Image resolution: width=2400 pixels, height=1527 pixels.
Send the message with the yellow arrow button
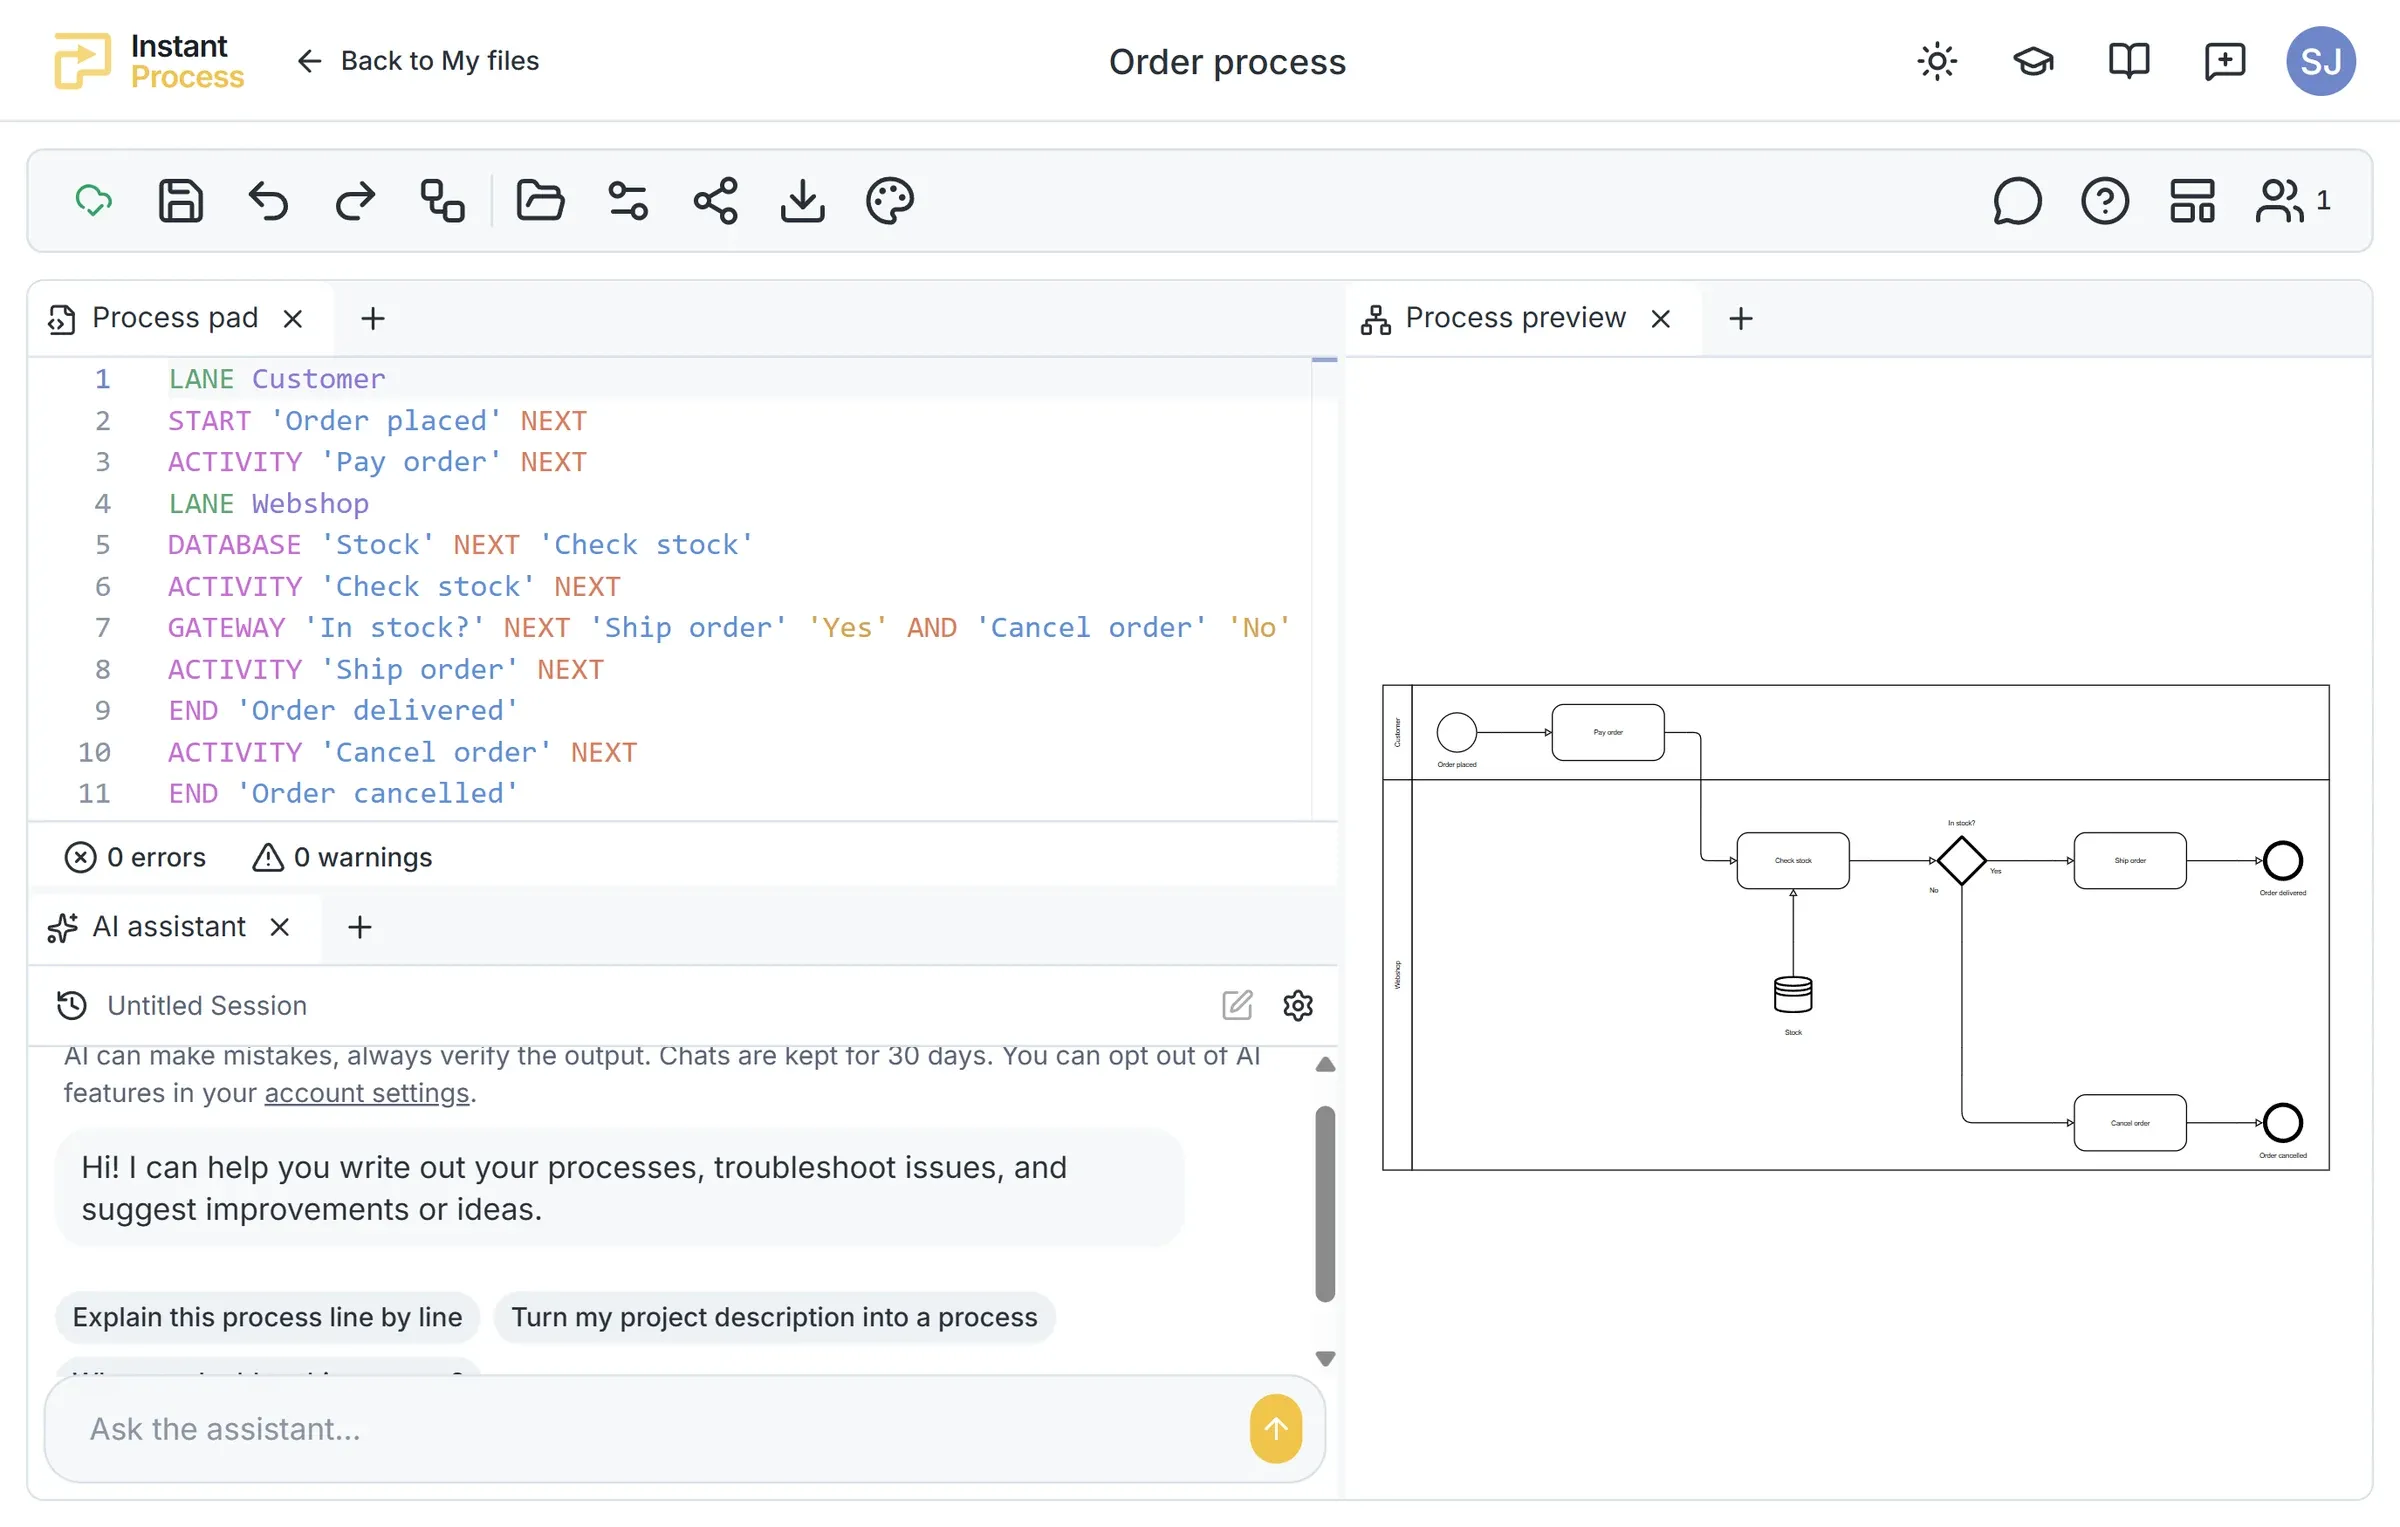(x=1276, y=1429)
